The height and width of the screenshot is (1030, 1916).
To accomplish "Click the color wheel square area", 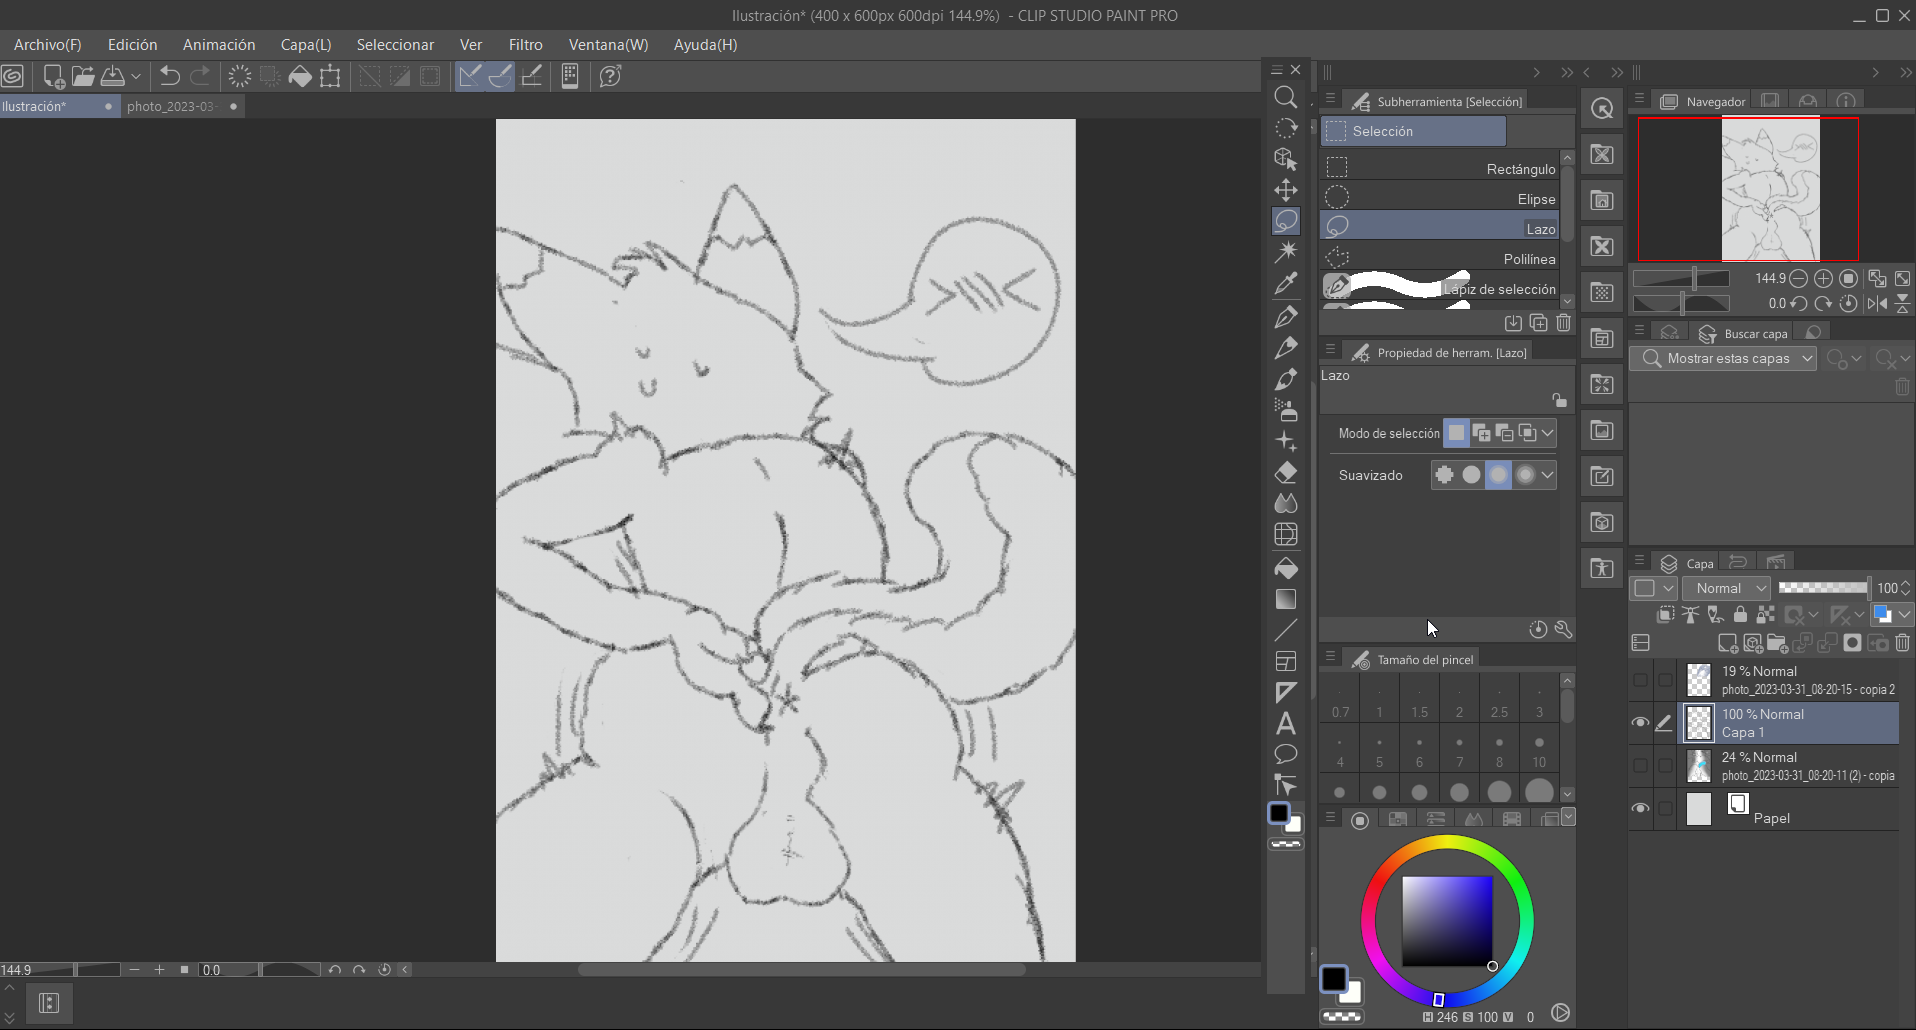I will [1447, 921].
